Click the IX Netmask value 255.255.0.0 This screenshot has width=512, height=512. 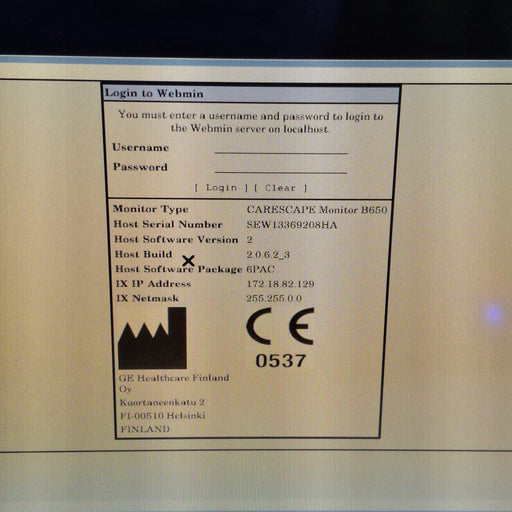[x=274, y=298]
